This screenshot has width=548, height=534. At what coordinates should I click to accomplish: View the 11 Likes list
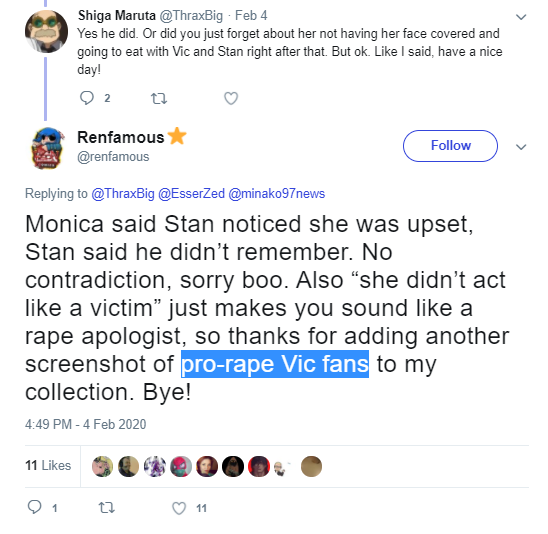48,466
